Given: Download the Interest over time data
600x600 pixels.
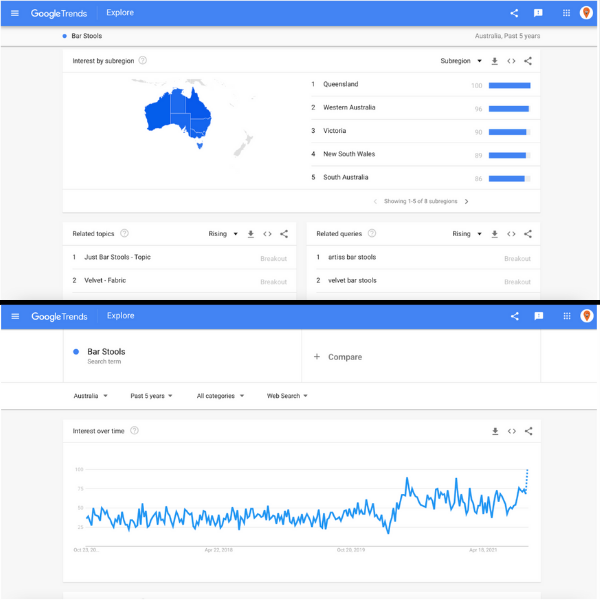Looking at the screenshot, I should (x=494, y=431).
